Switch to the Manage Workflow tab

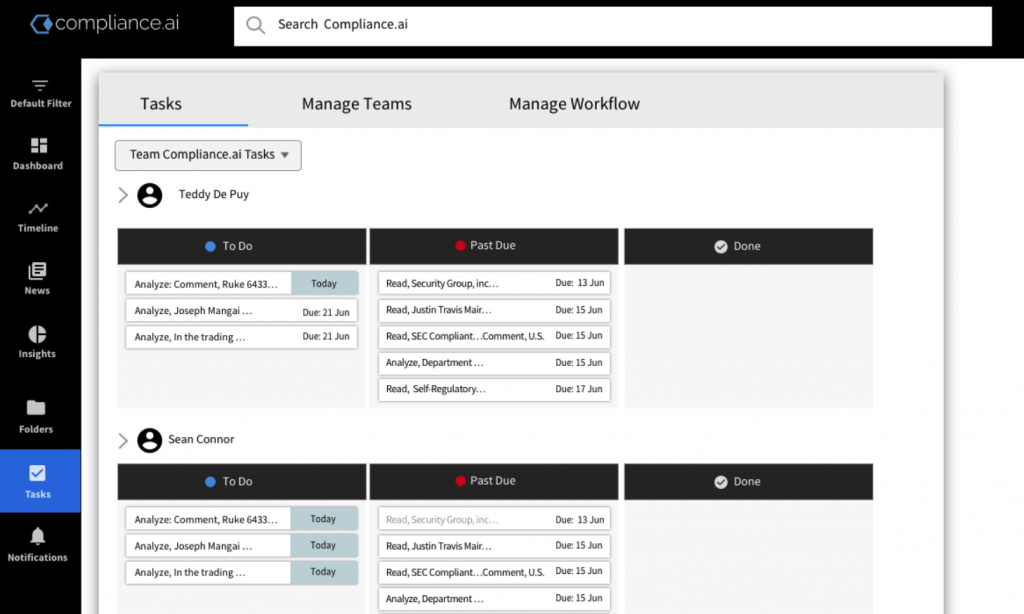coord(574,104)
